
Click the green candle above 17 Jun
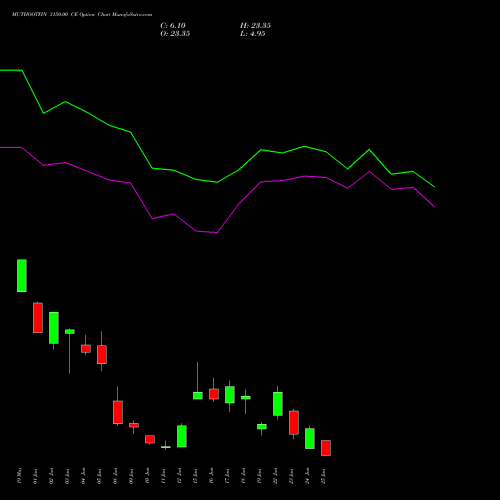pos(230,395)
